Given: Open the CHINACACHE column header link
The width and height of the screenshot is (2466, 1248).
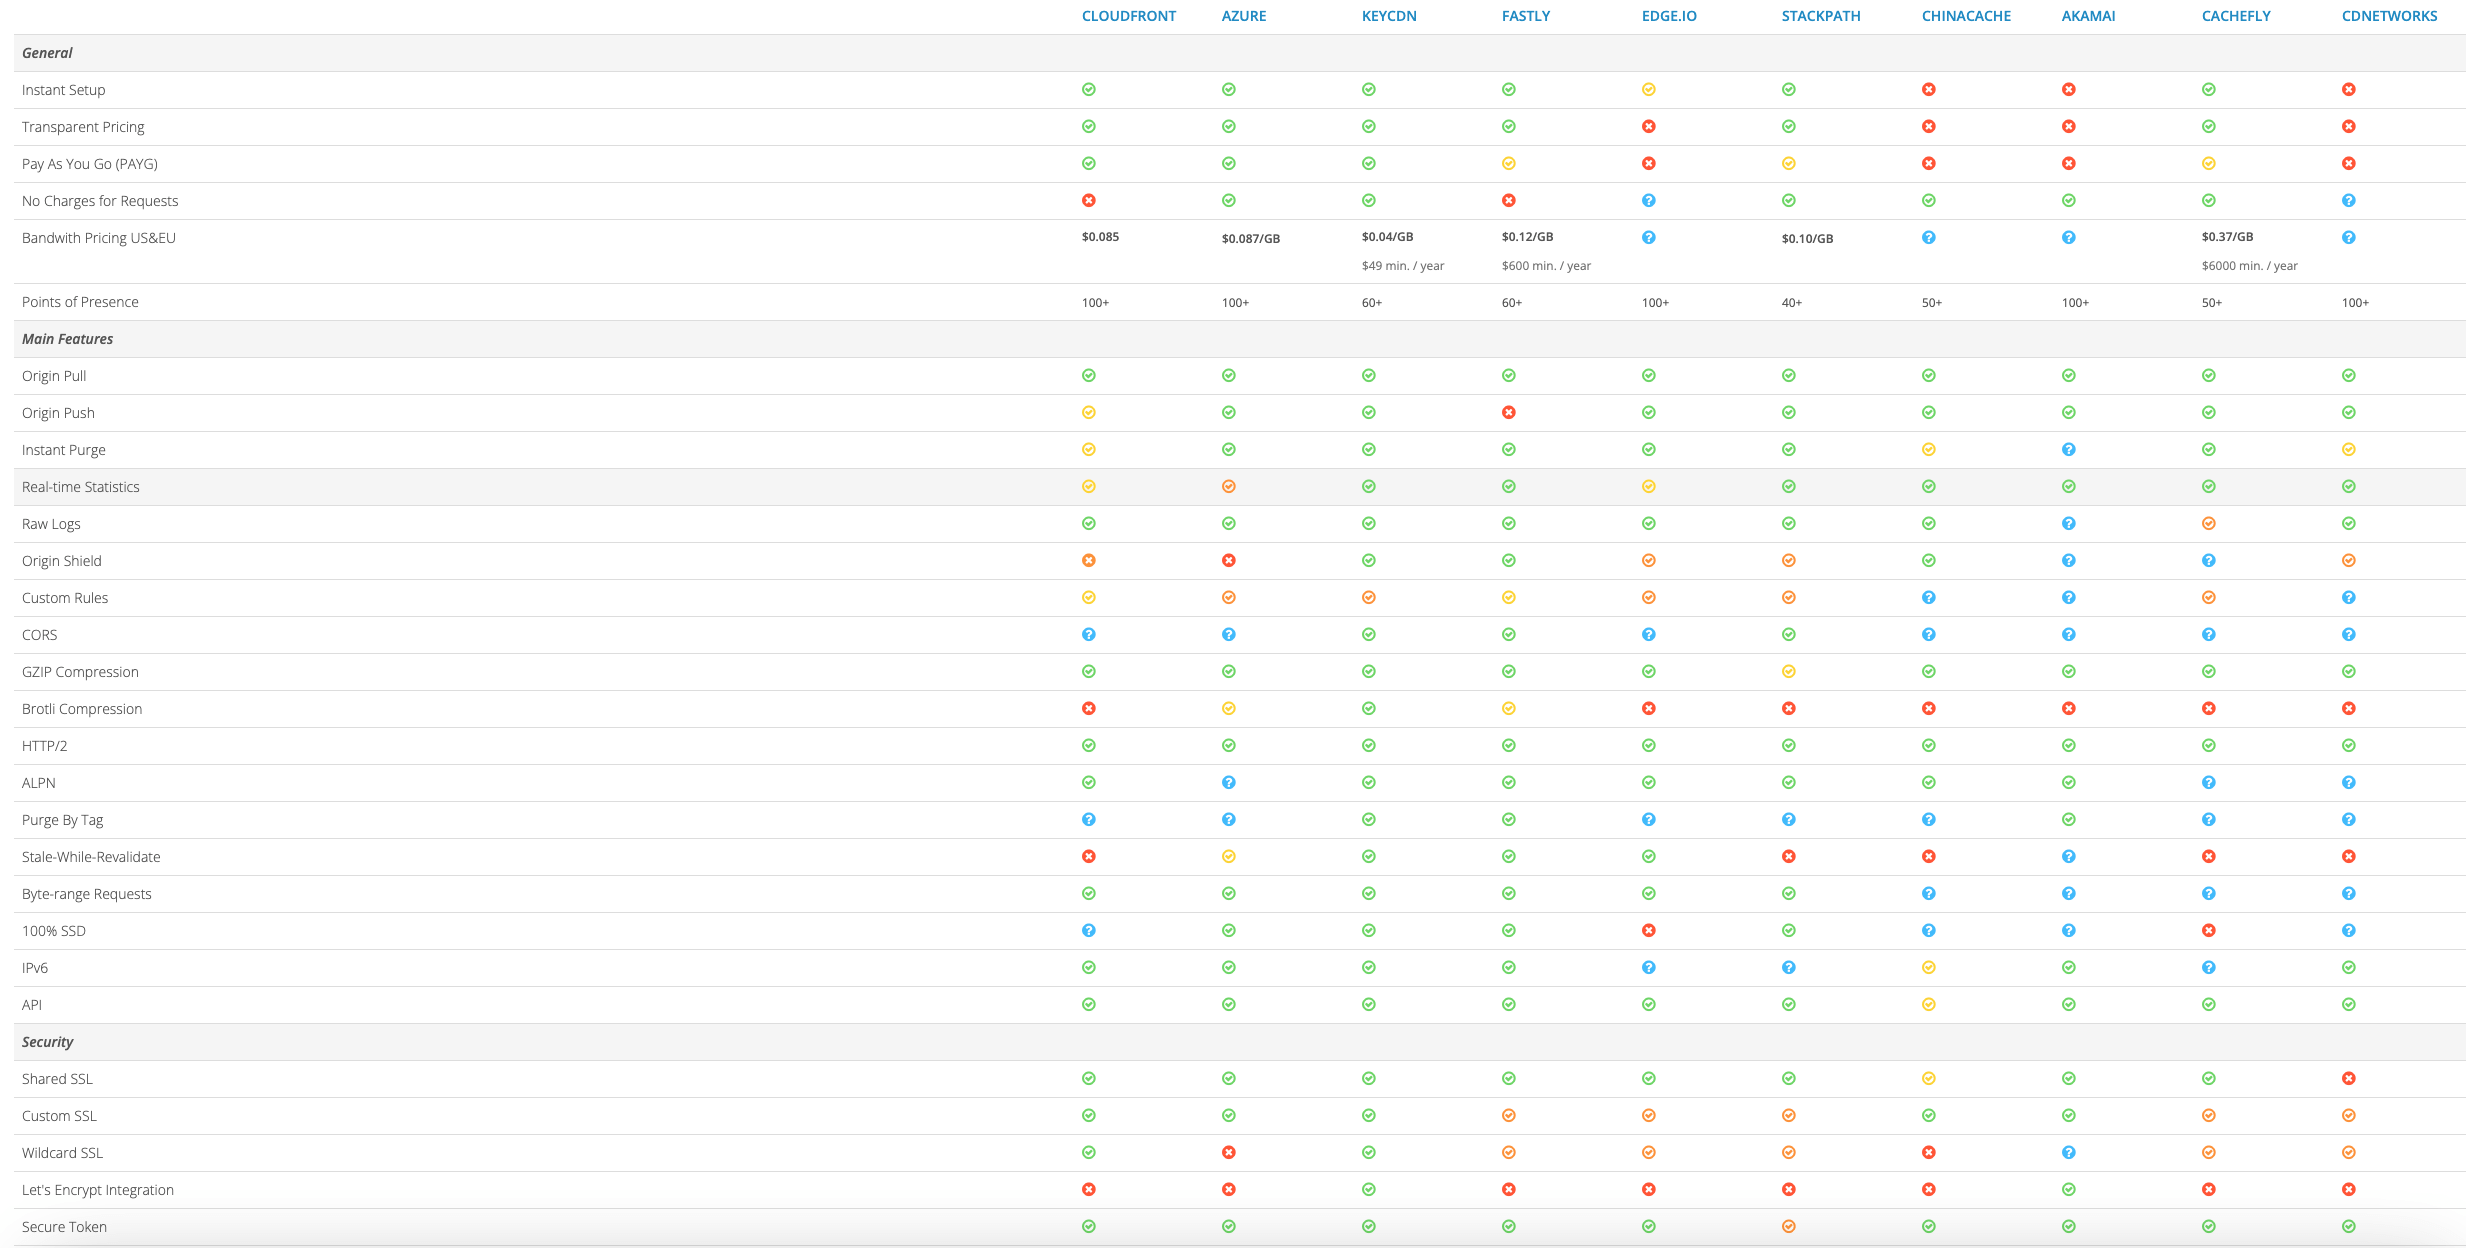Looking at the screenshot, I should point(1966,16).
